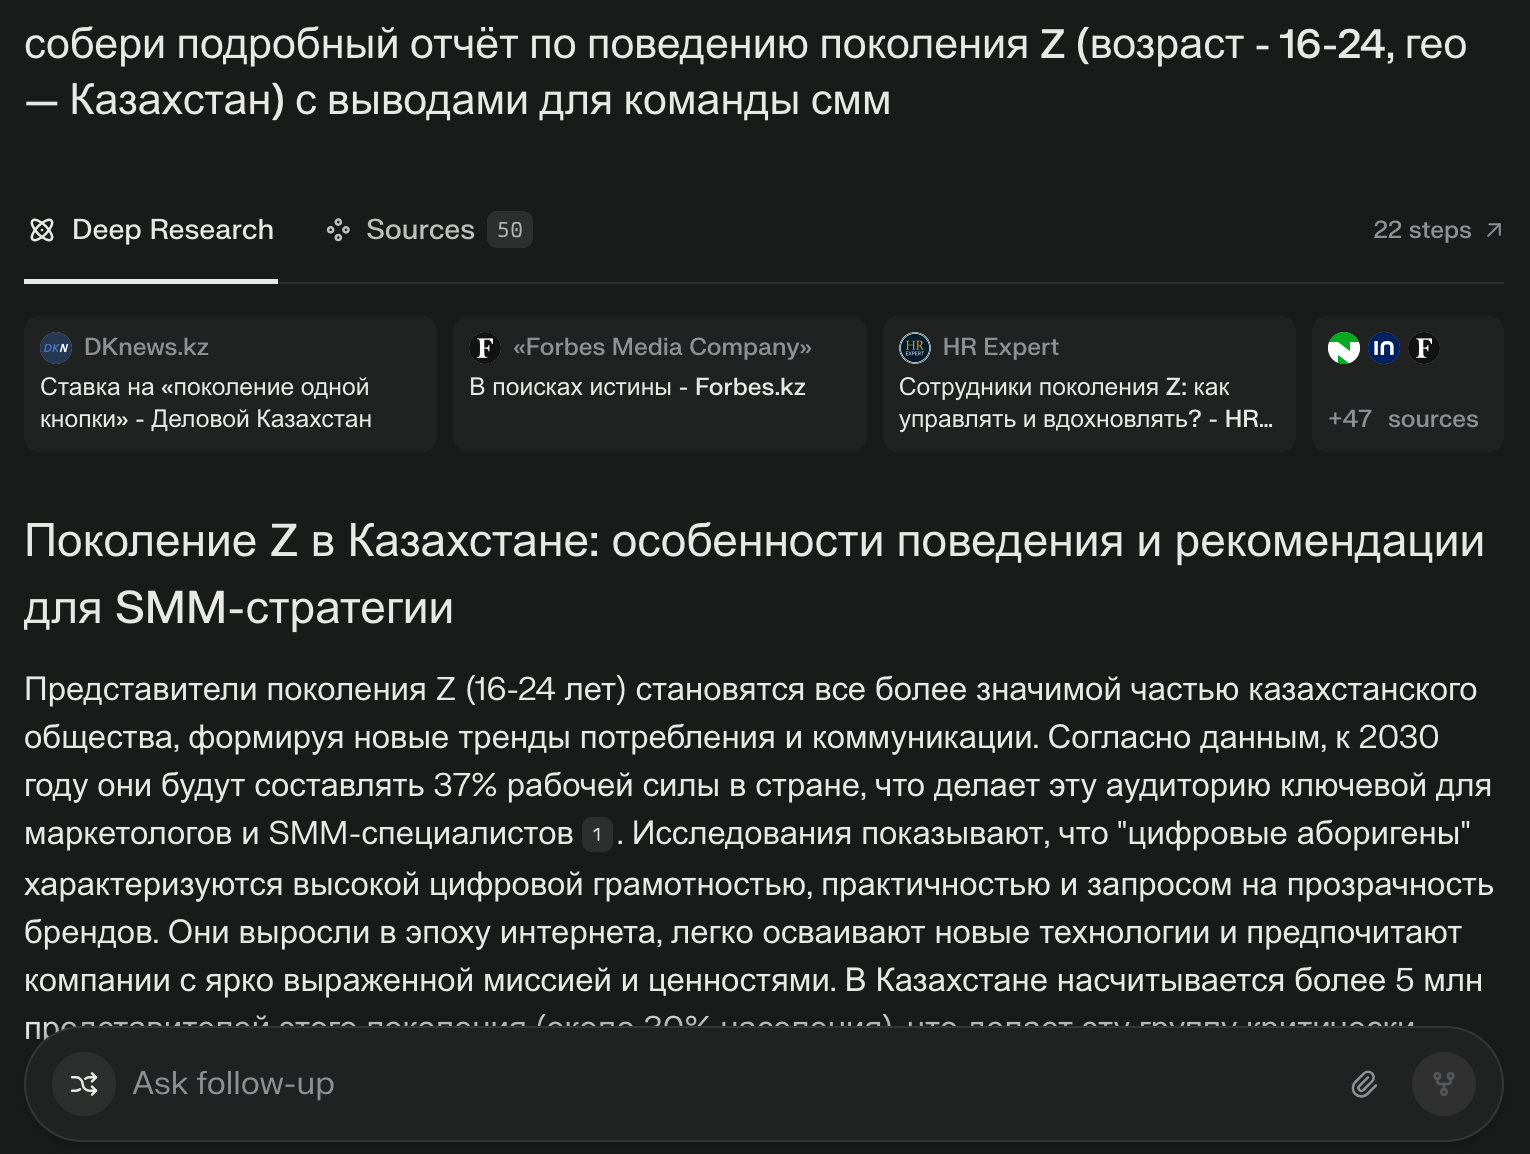Click the branching icon next to Sources
This screenshot has height=1154, width=1530.
point(340,229)
